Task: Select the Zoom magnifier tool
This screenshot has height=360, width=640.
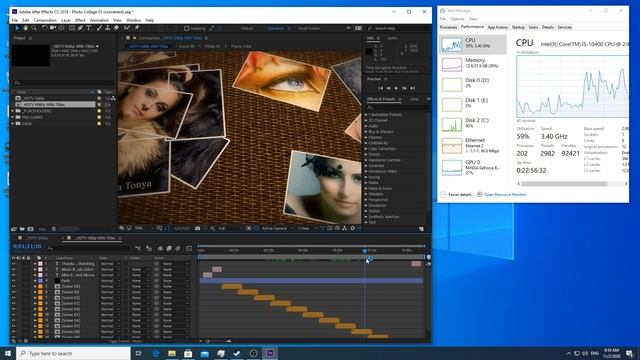Action: click(x=34, y=28)
